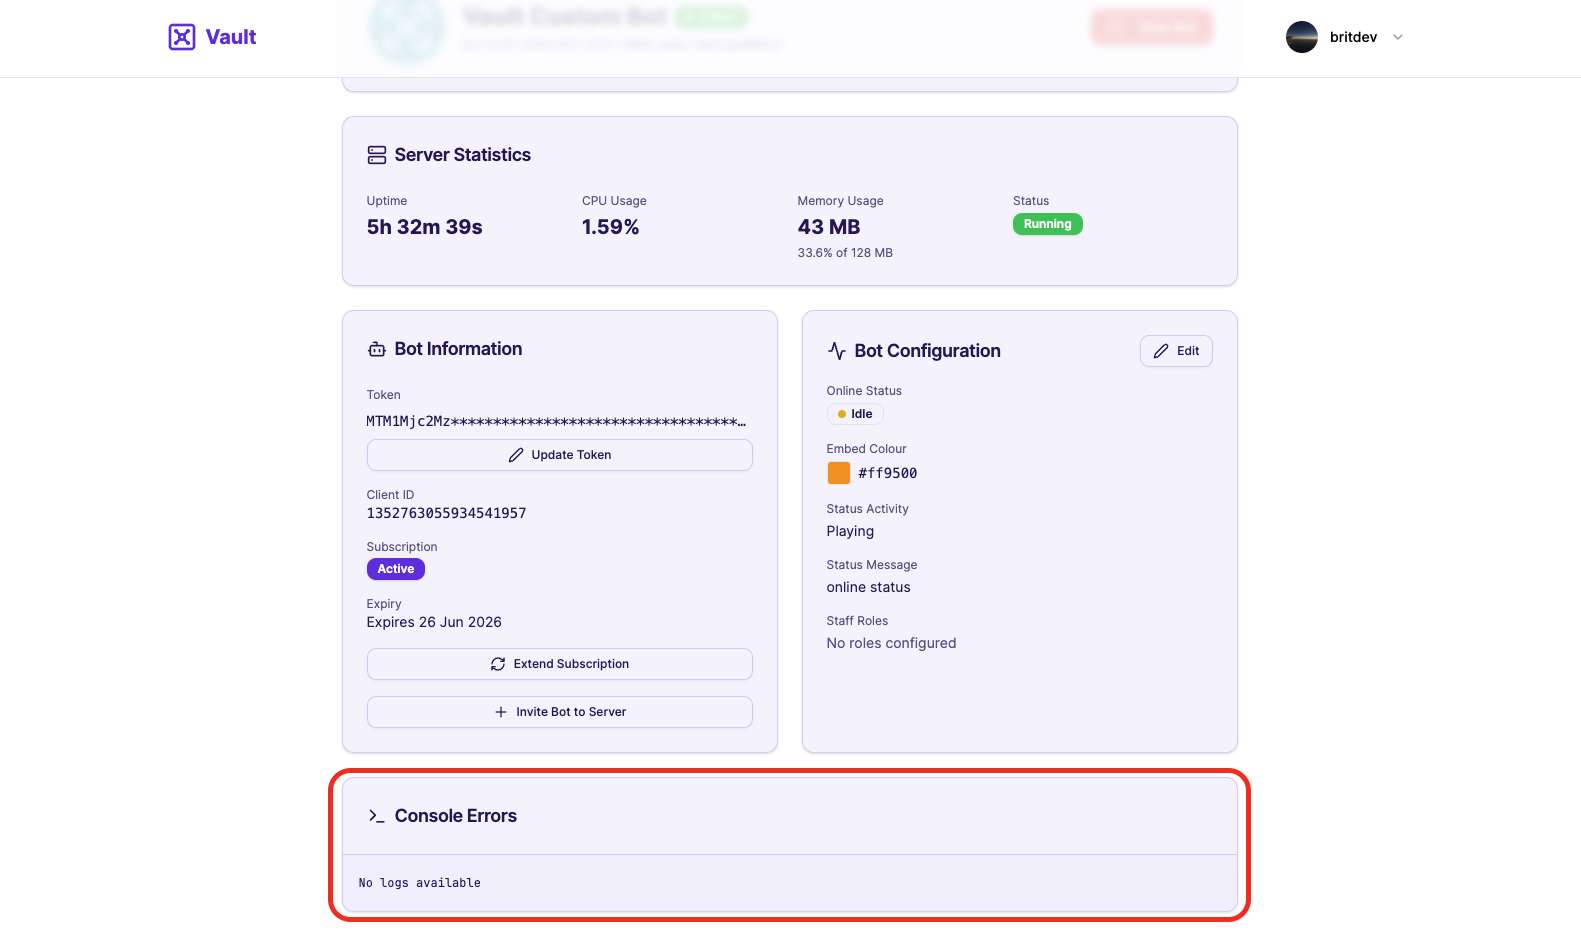
Task: Click the Idle online status badge
Action: point(855,414)
